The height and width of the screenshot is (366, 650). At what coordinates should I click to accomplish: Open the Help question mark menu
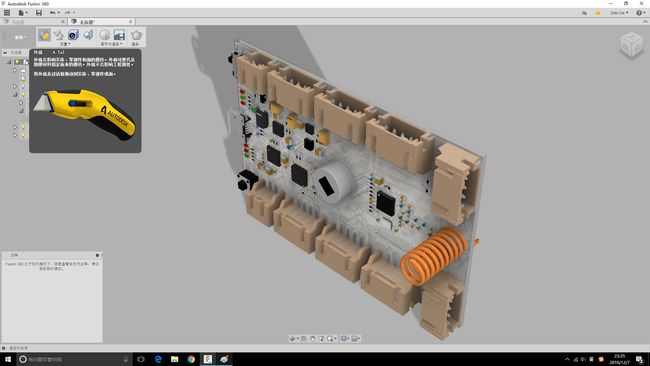639,13
